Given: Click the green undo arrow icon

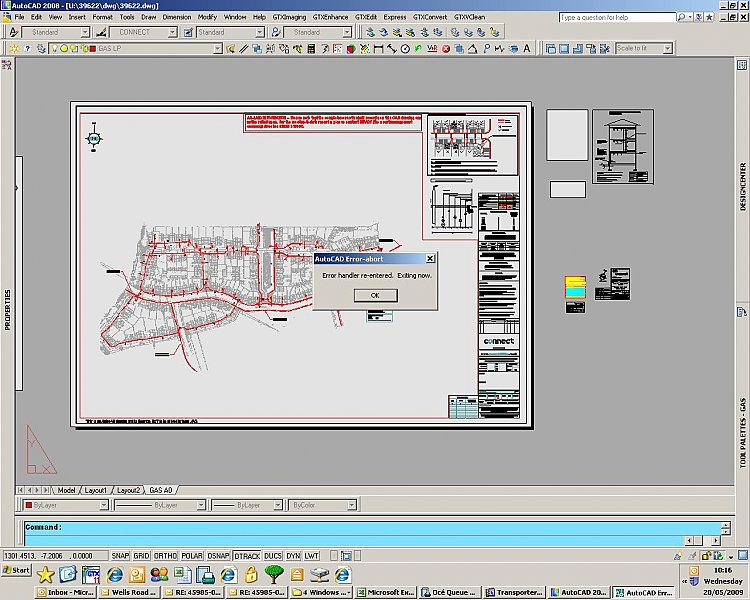Looking at the screenshot, I should [x=419, y=48].
